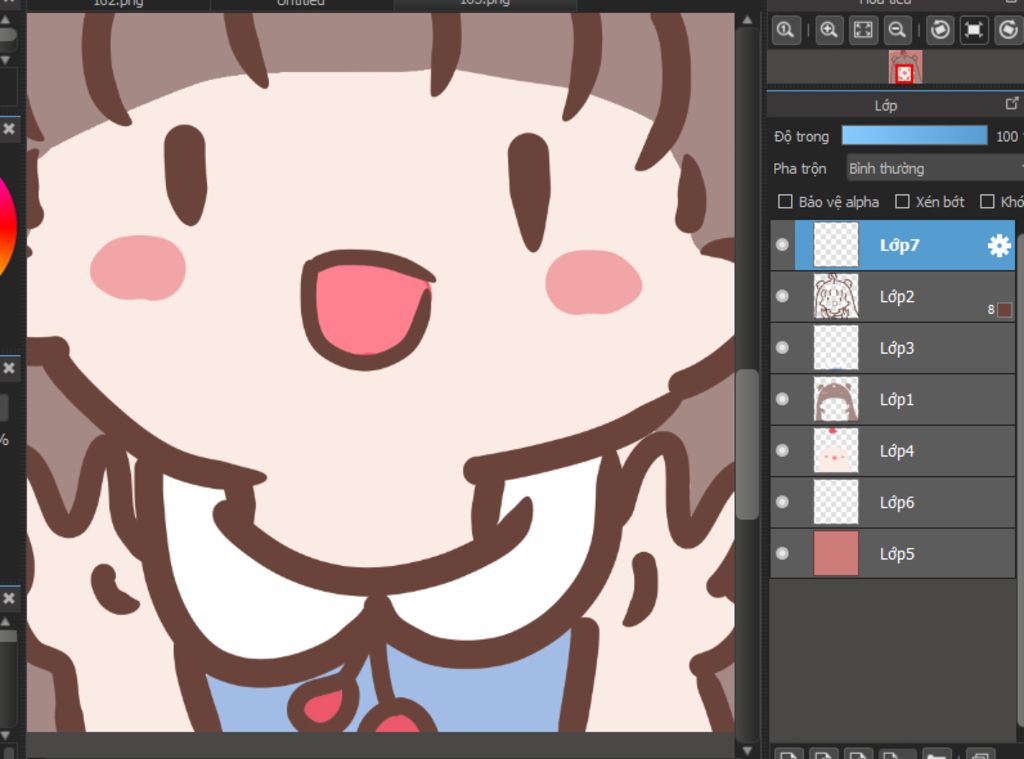Click the Lớp panel header title
Screen dimensions: 1024x759
(886, 105)
